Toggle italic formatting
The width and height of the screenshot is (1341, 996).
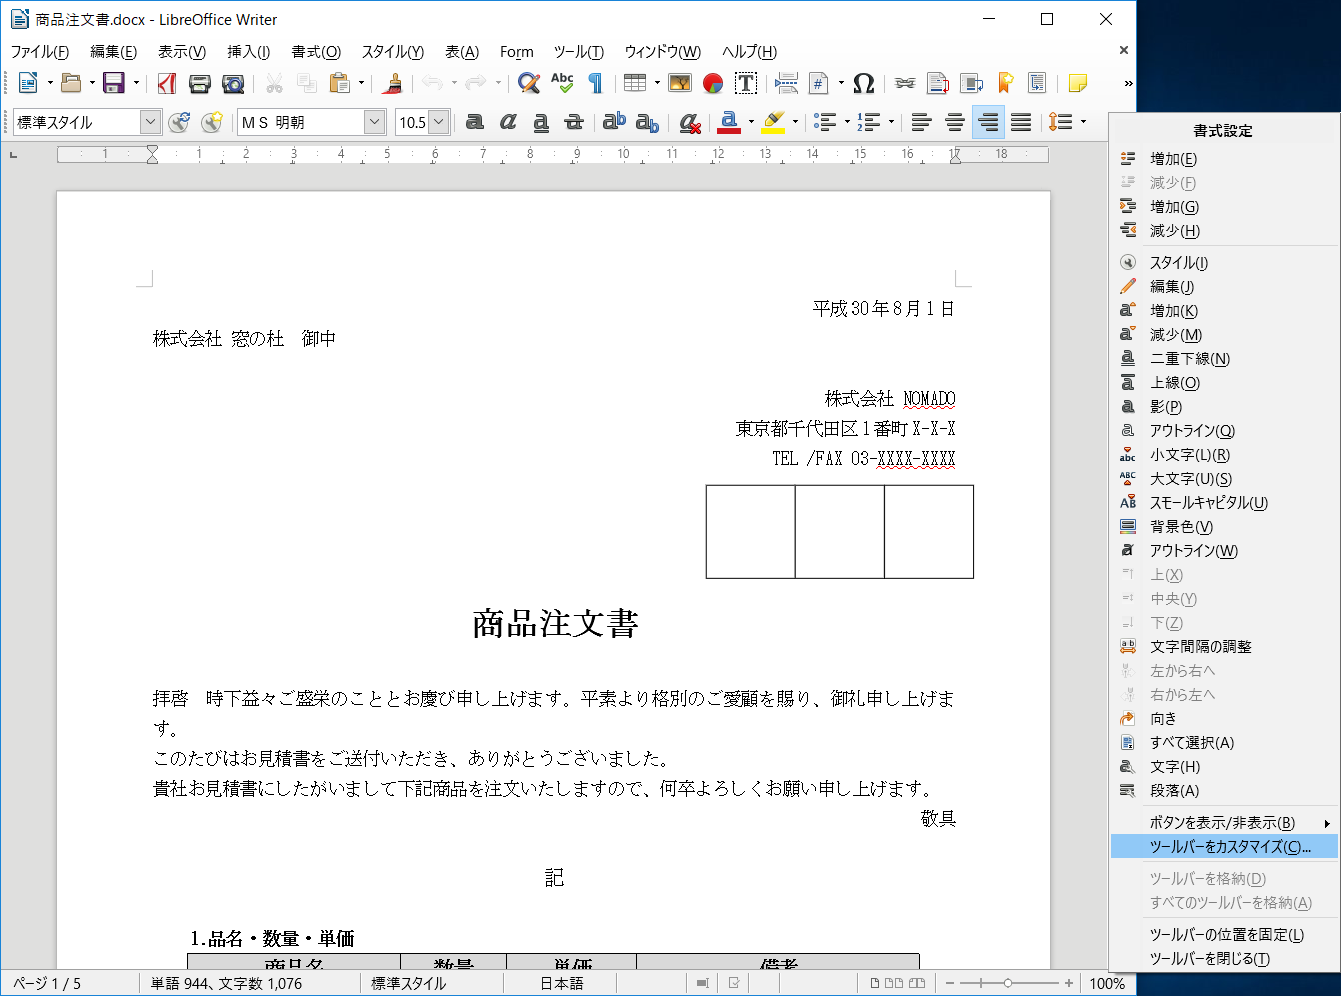(x=508, y=122)
